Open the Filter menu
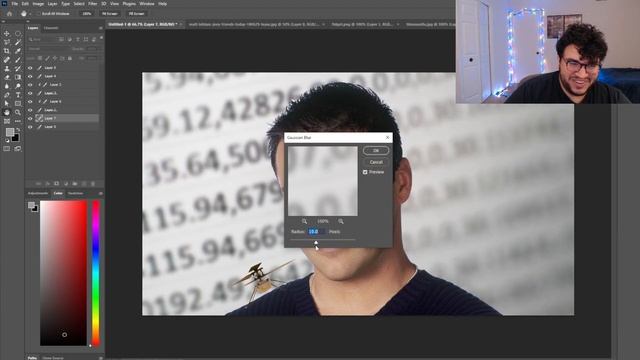 click(93, 4)
